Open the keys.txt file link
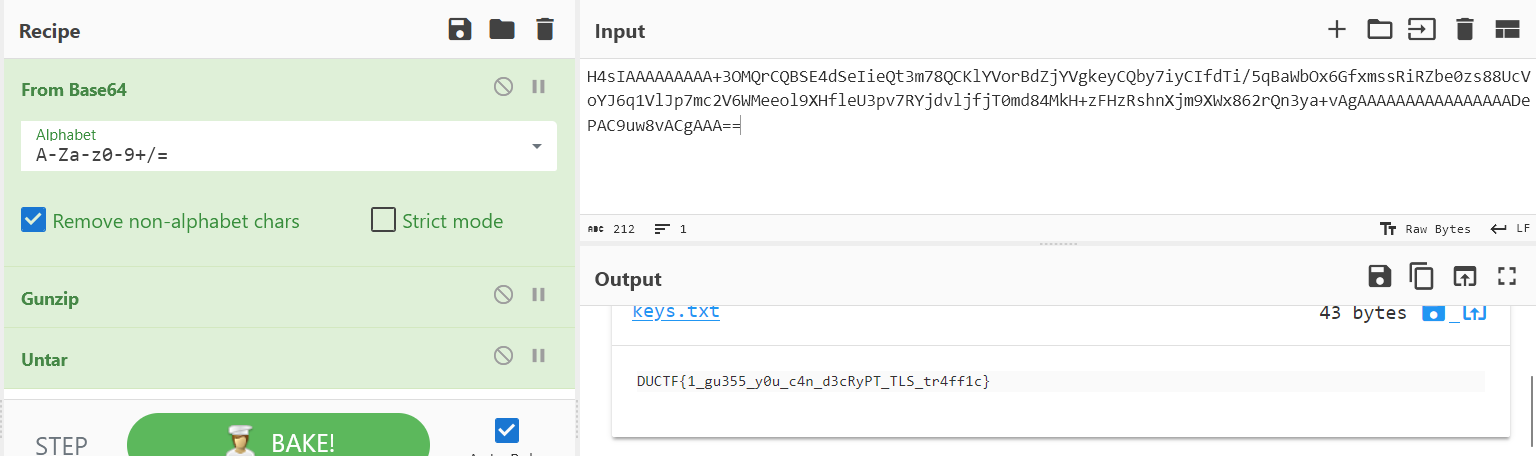Screen dimensions: 1536x456 (x=676, y=311)
